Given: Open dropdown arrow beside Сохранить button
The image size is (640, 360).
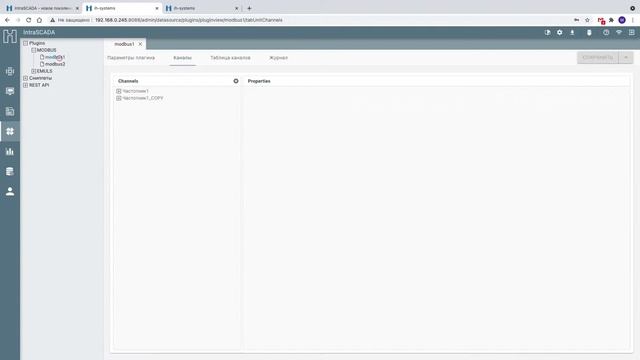Looking at the screenshot, I should coord(626,58).
